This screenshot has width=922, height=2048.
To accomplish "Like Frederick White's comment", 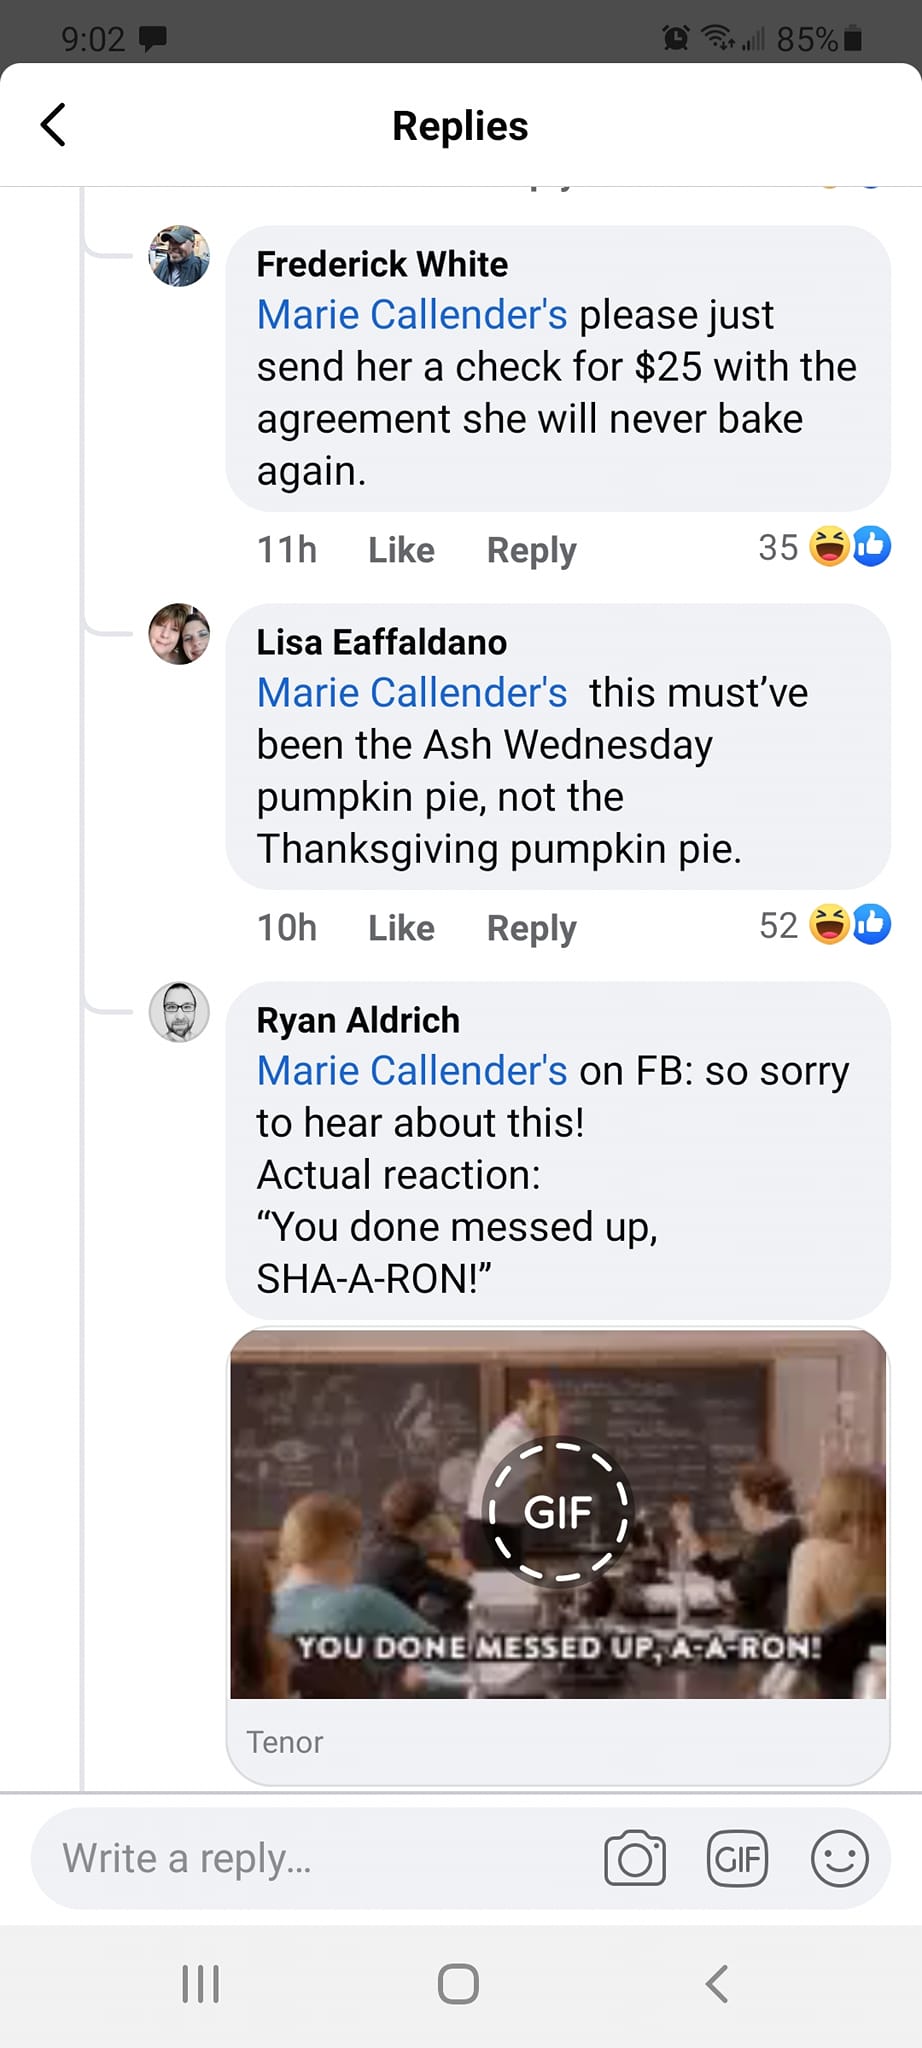I will tap(401, 550).
